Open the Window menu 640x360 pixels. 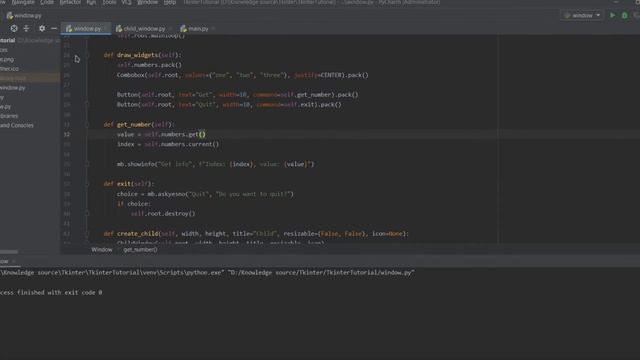coord(147,2)
